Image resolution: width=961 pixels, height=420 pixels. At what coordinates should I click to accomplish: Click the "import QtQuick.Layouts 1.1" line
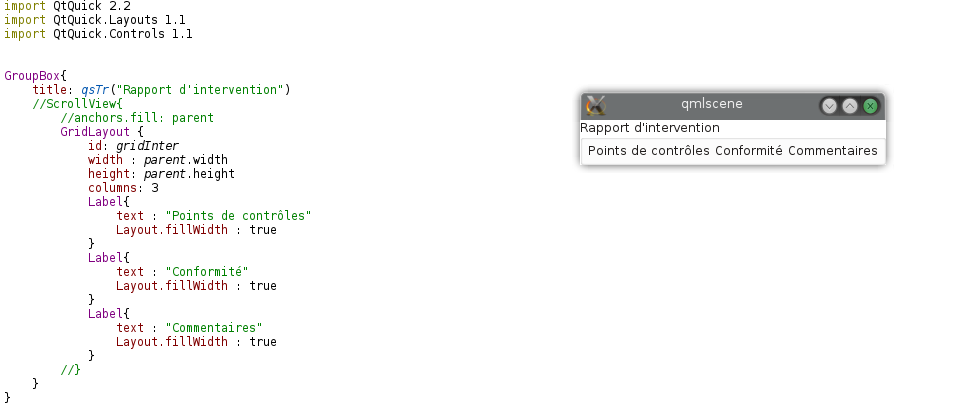95,20
